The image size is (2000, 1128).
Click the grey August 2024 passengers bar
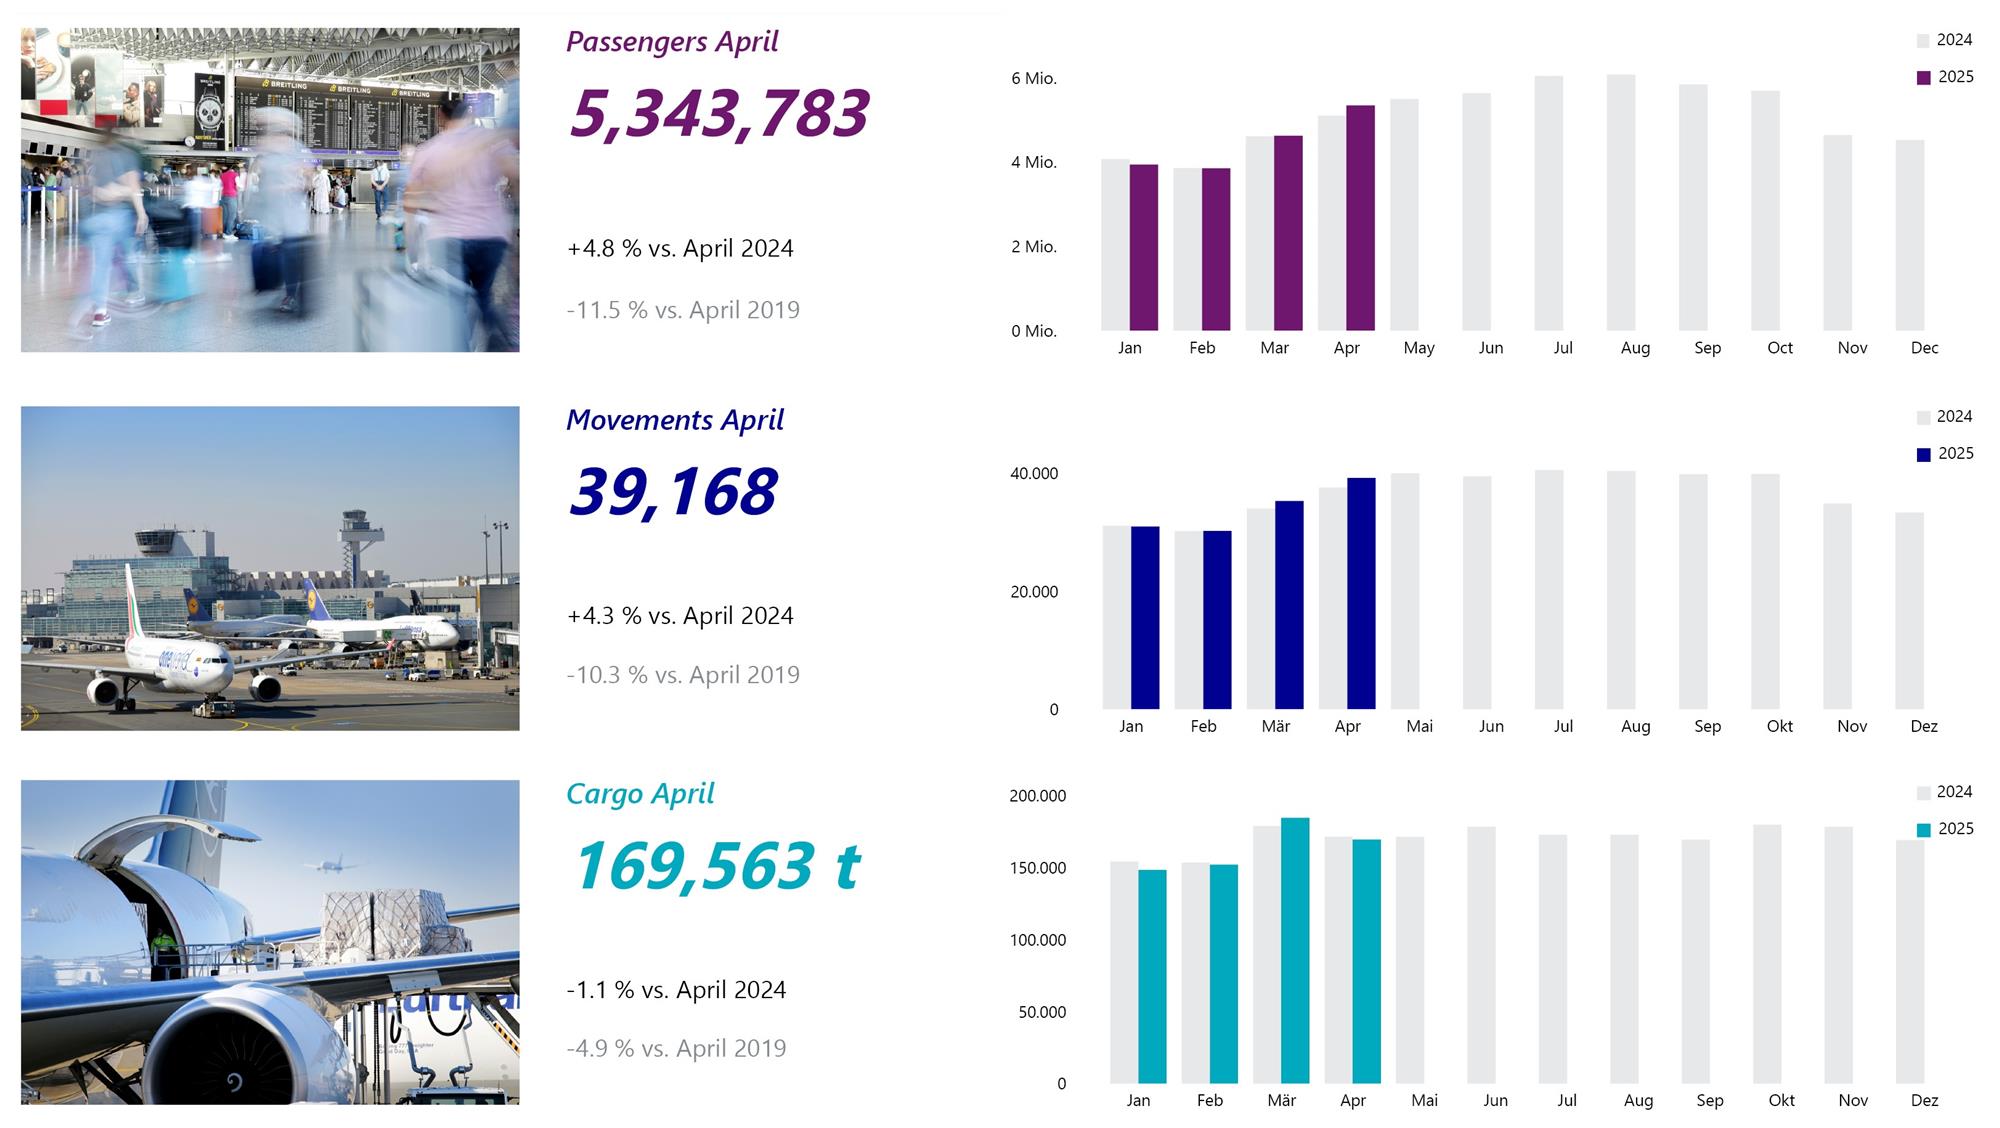point(1621,203)
